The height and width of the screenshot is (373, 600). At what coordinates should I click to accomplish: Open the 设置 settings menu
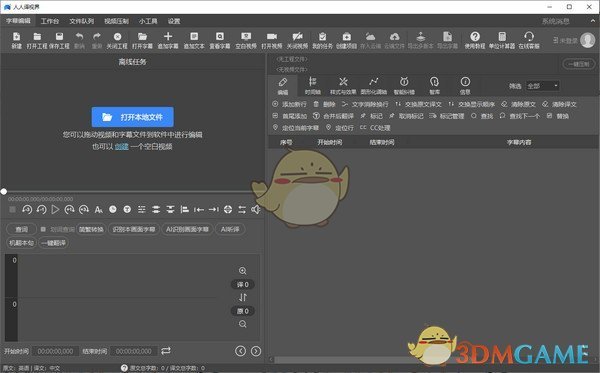tap(174, 21)
